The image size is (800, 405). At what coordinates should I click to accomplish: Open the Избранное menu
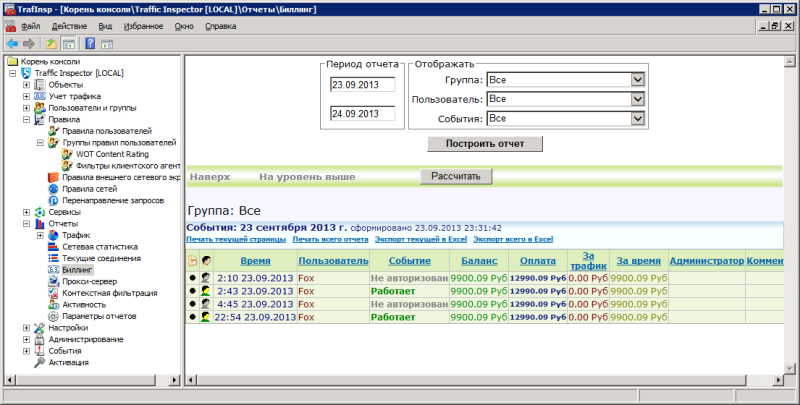pos(143,26)
